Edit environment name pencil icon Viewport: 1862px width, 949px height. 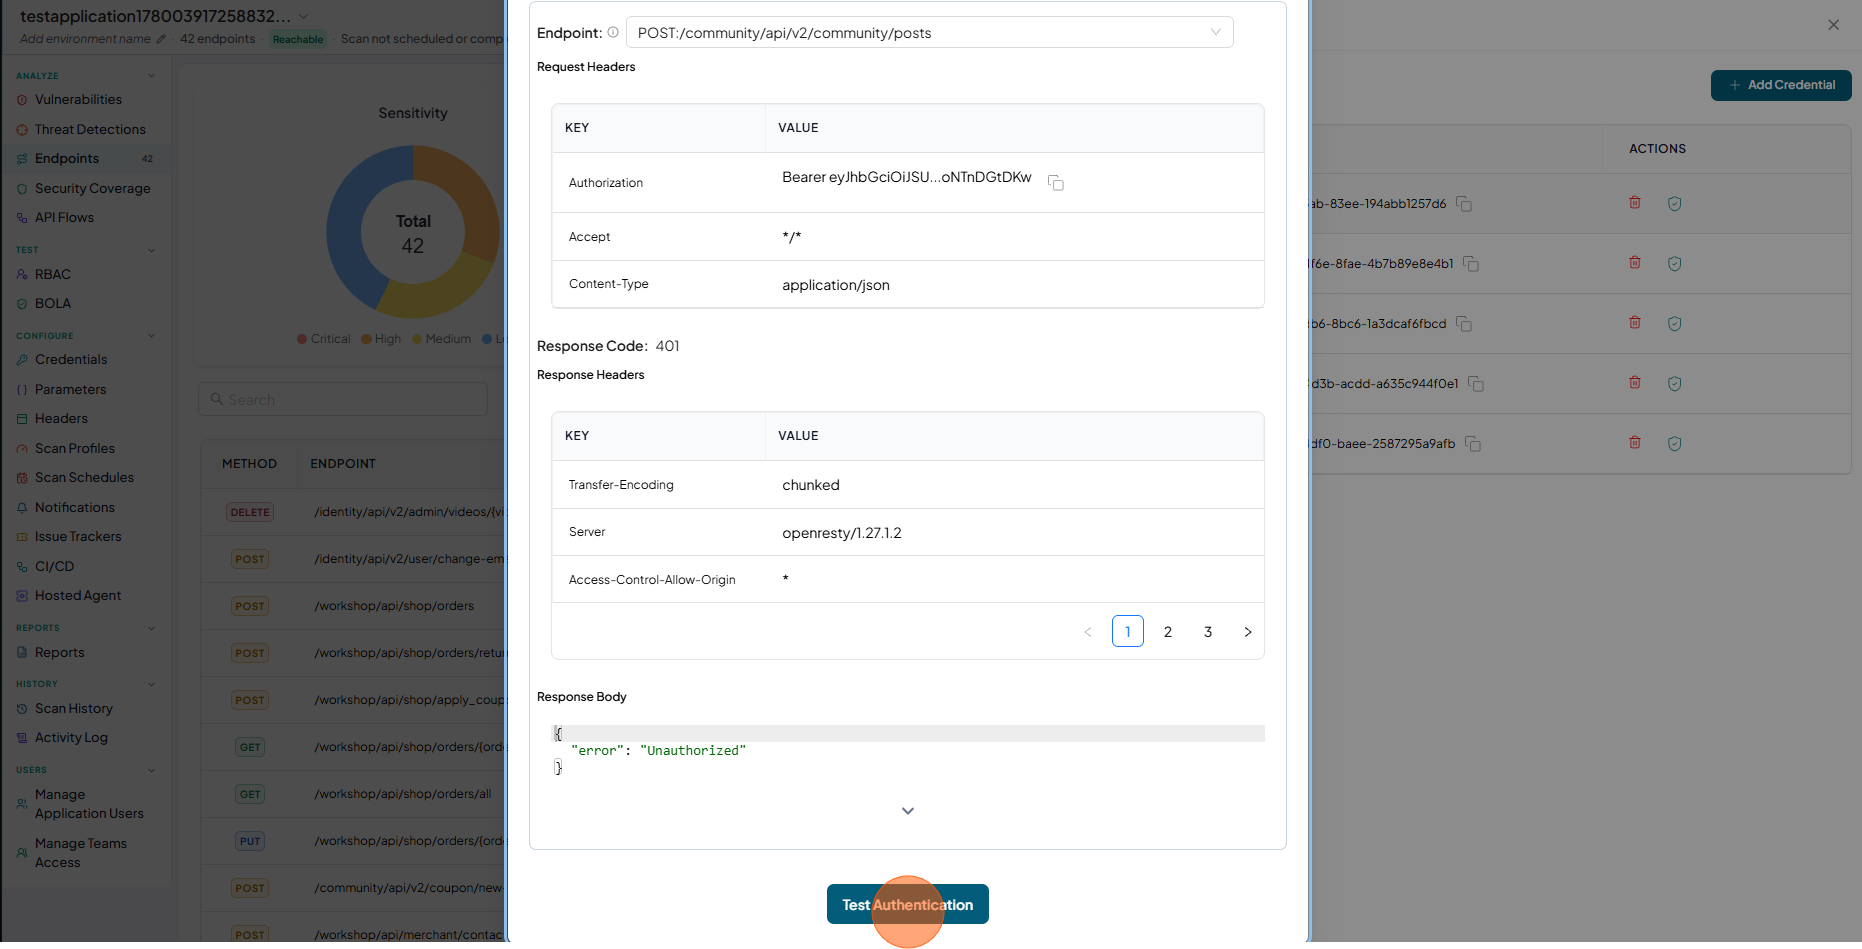pyautogui.click(x=161, y=39)
